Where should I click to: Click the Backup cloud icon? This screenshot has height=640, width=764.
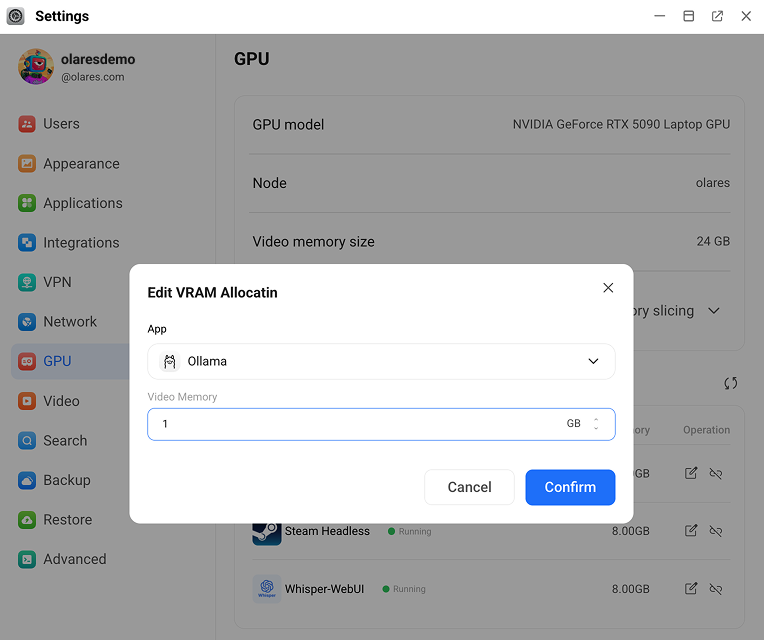pos(27,480)
